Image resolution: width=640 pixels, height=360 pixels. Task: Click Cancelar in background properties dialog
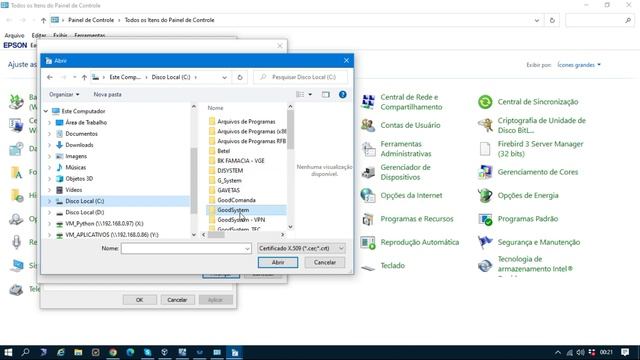pos(177,300)
